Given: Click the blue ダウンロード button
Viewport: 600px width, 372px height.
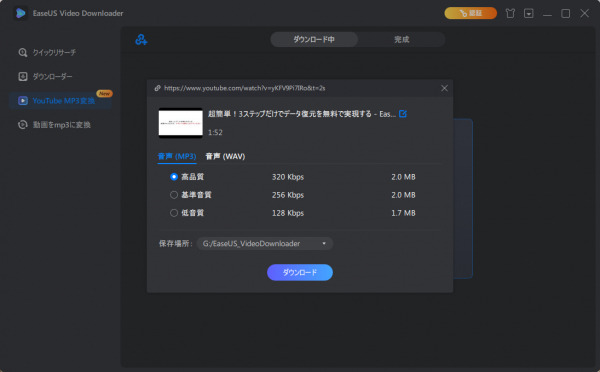Looking at the screenshot, I should (x=300, y=272).
